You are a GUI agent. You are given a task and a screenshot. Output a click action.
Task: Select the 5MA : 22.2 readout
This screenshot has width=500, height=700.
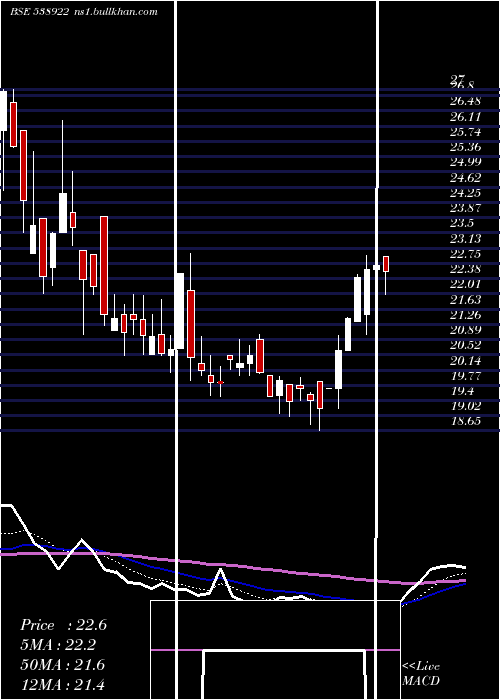point(58,645)
